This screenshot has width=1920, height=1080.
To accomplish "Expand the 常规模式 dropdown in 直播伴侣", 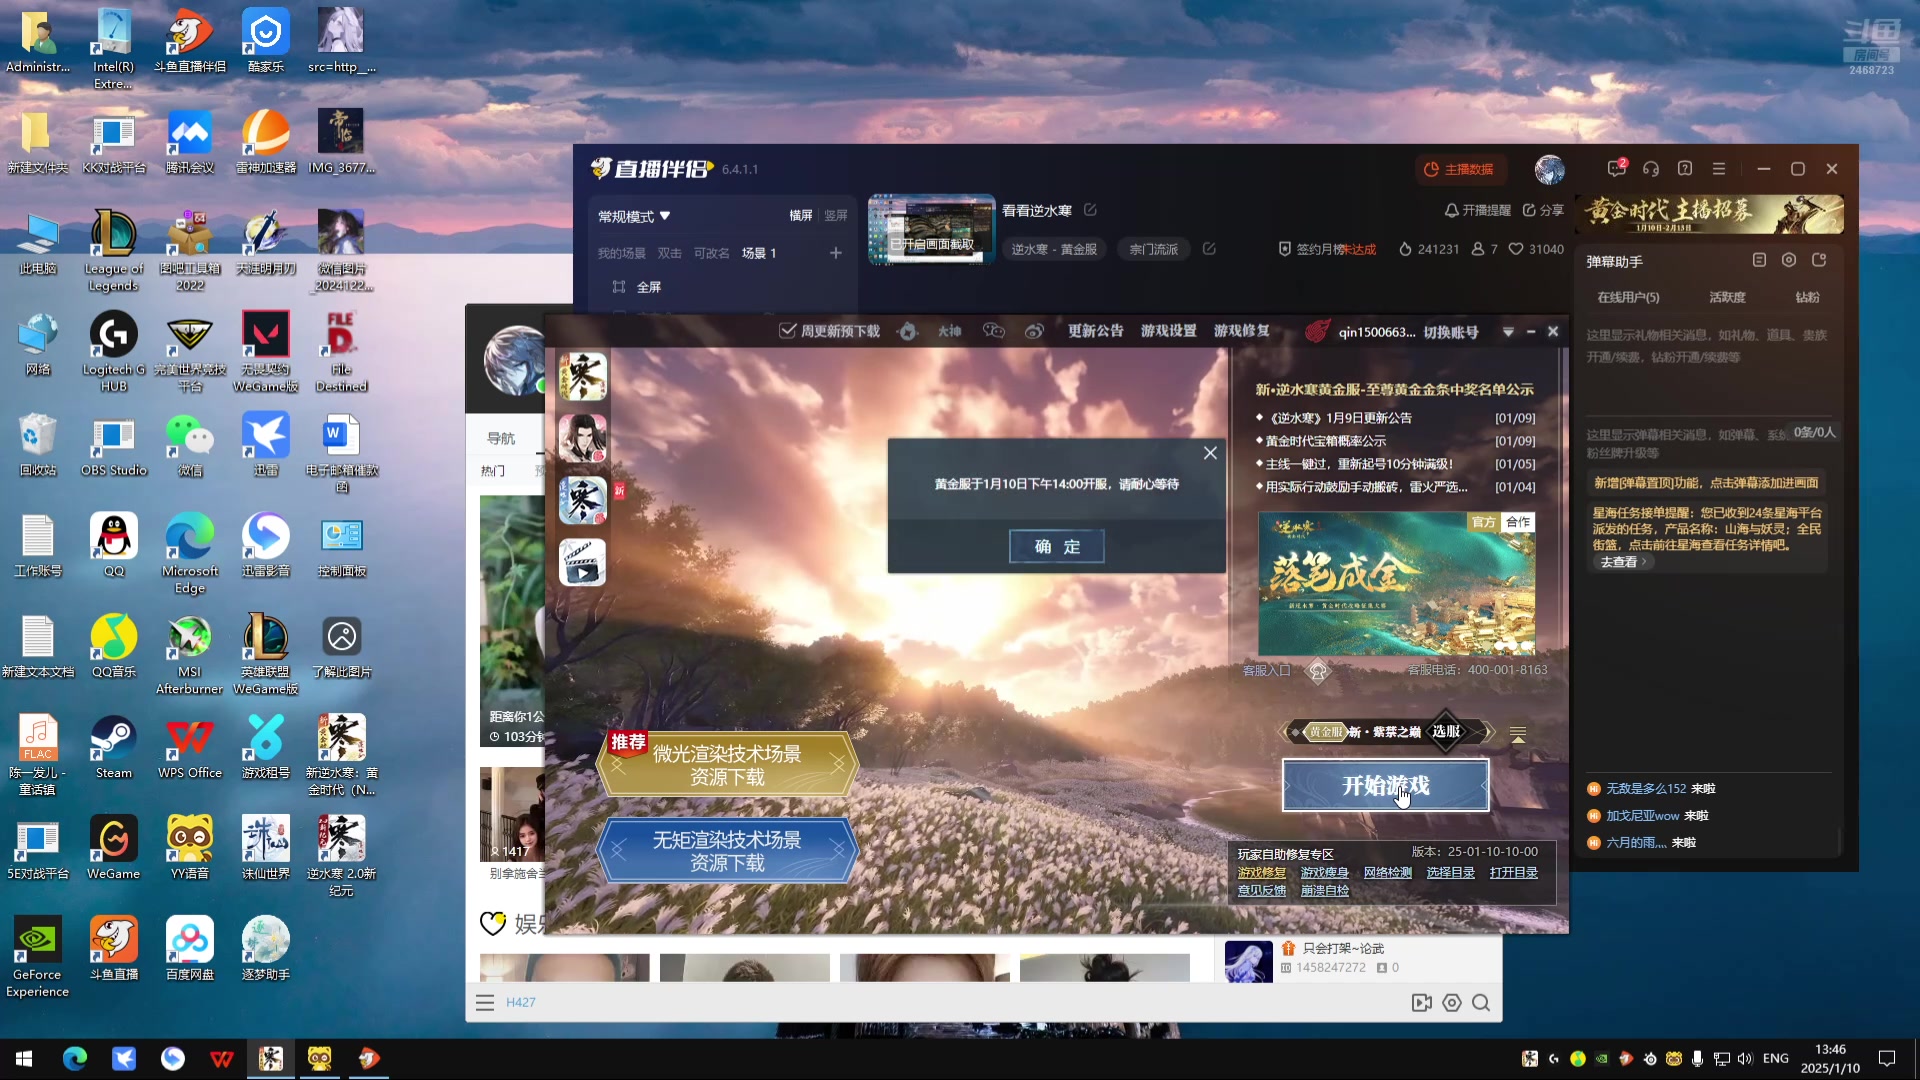I will point(634,216).
